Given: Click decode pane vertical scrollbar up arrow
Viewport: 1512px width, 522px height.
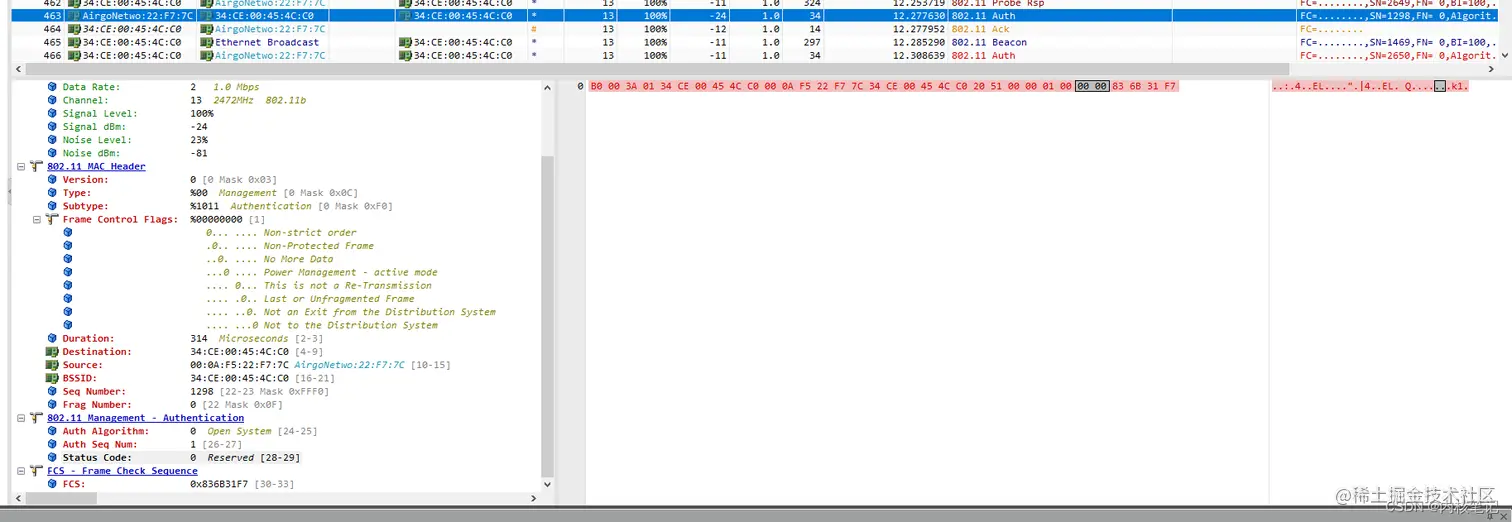Looking at the screenshot, I should 546,87.
